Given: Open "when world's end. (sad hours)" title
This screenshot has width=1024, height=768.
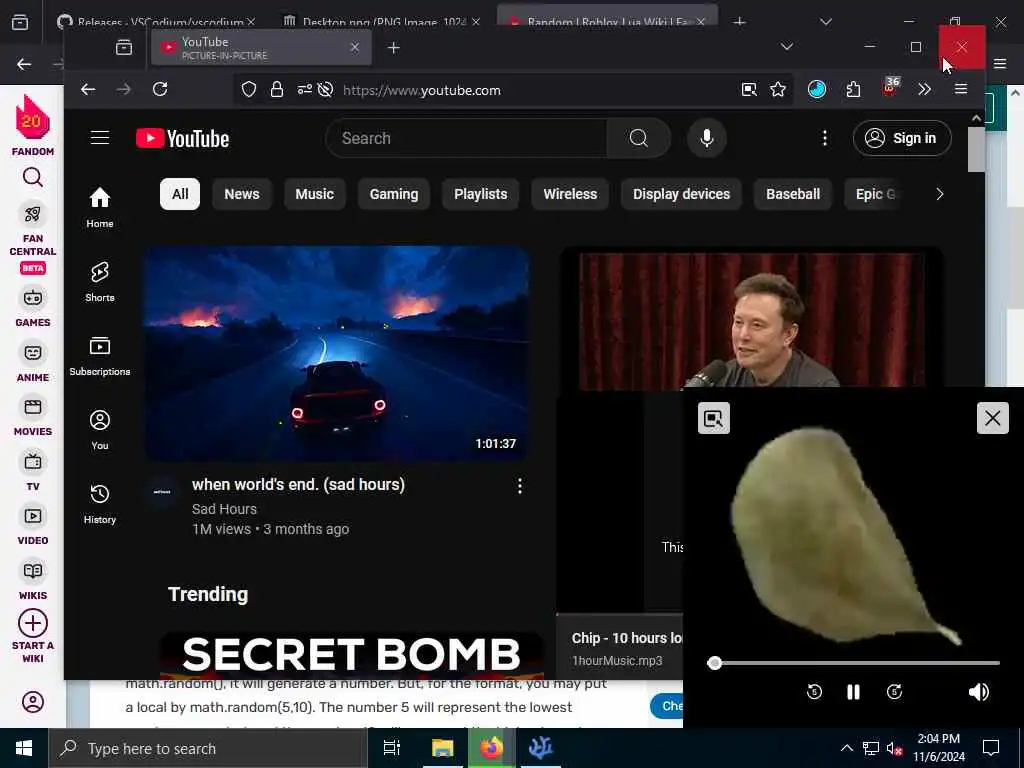Looking at the screenshot, I should pyautogui.click(x=298, y=485).
